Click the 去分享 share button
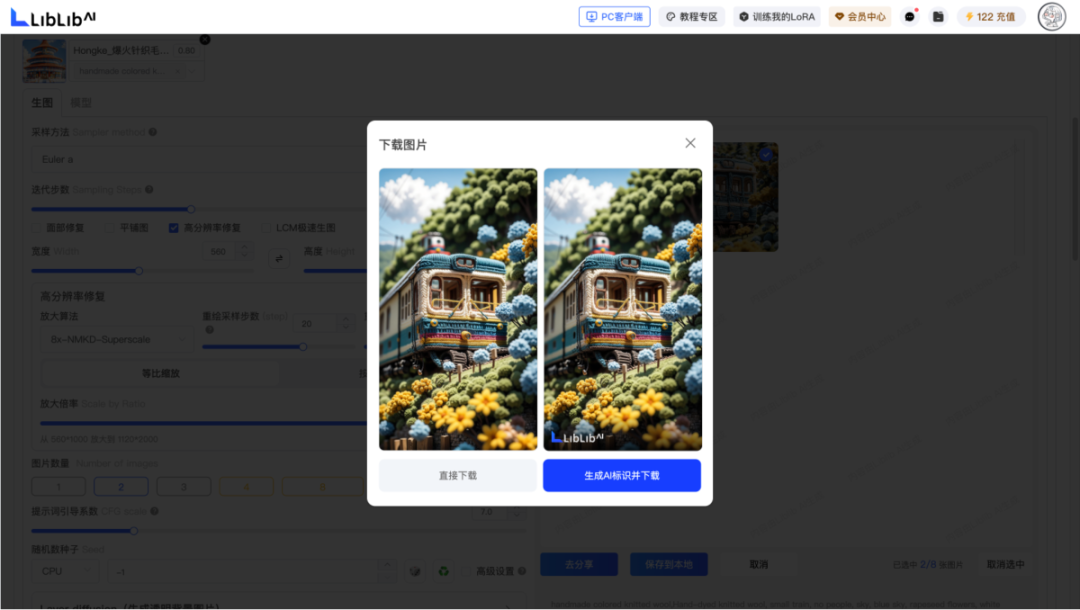The width and height of the screenshot is (1080, 610). pos(579,565)
